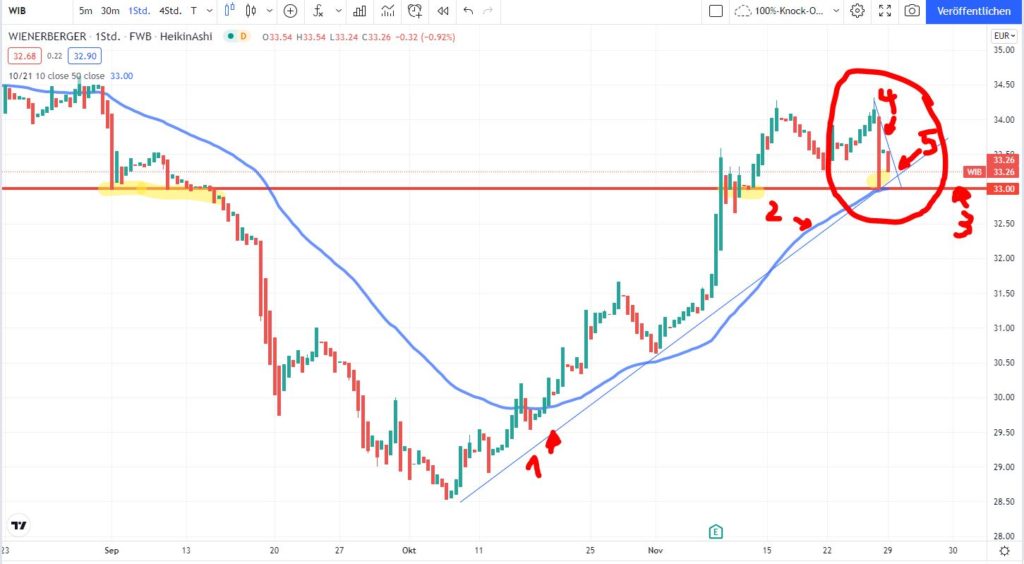Click the WIB 33.26 last price label
This screenshot has width=1024, height=564.
pos(991,172)
